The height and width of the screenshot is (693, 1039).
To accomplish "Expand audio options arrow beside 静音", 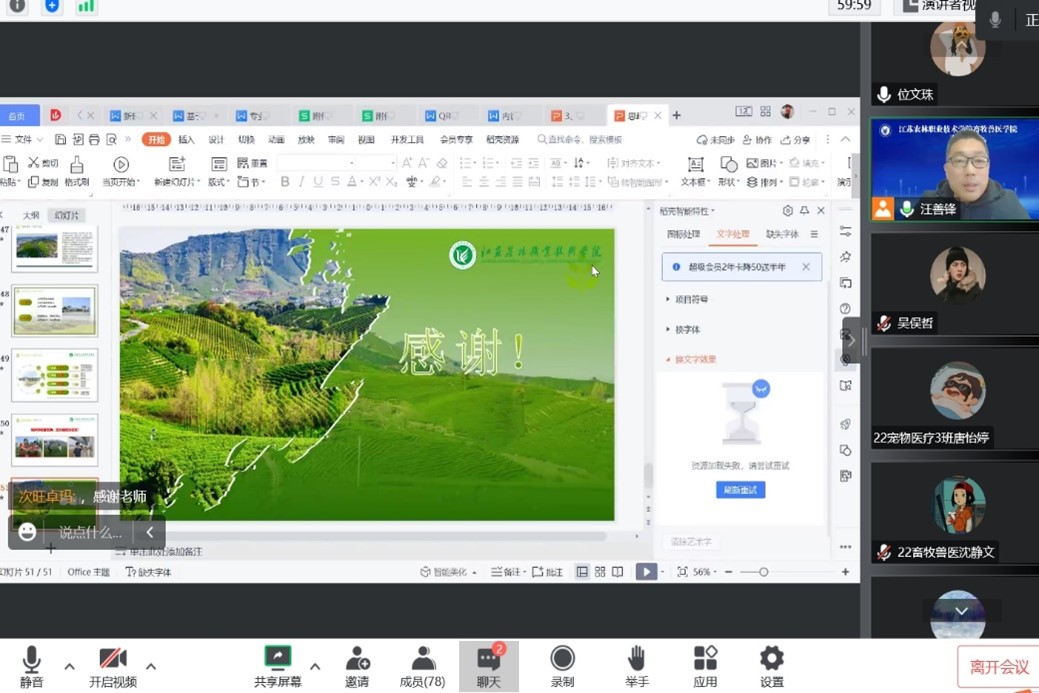I will point(69,666).
